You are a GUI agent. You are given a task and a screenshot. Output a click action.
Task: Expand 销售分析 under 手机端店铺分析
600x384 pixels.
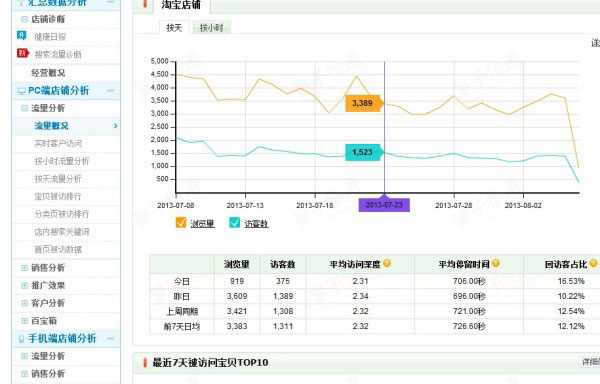point(24,374)
